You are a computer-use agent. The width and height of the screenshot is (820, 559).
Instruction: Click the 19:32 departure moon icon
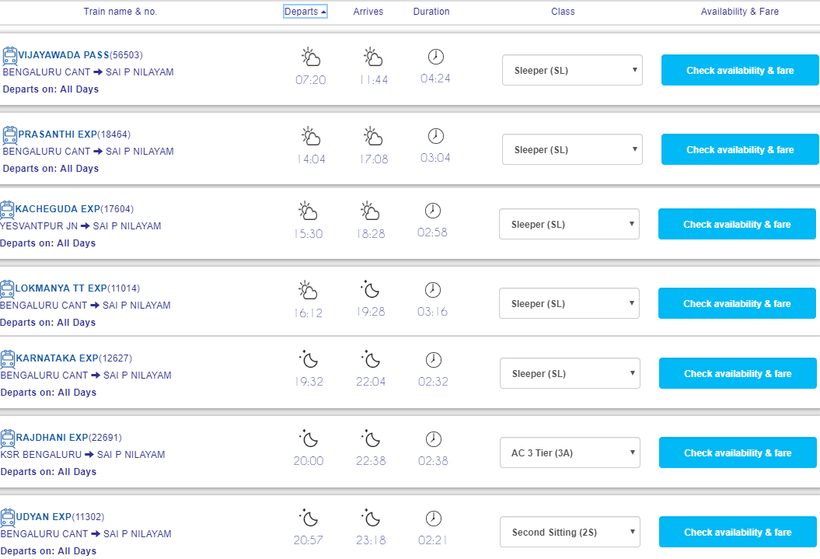(309, 360)
